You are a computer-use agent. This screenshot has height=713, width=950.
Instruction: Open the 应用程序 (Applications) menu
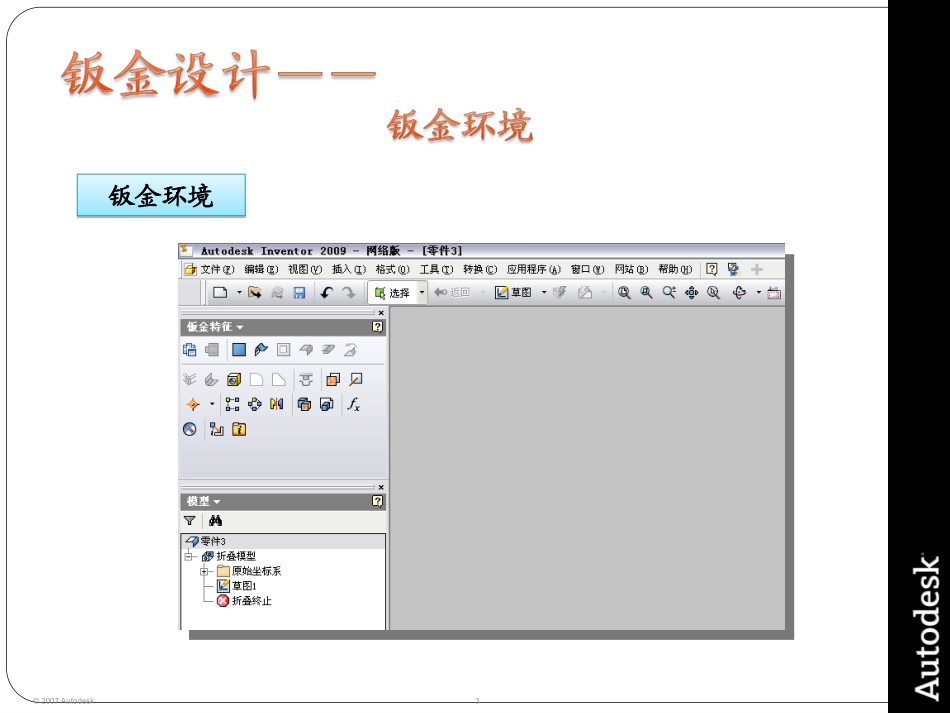click(x=534, y=269)
